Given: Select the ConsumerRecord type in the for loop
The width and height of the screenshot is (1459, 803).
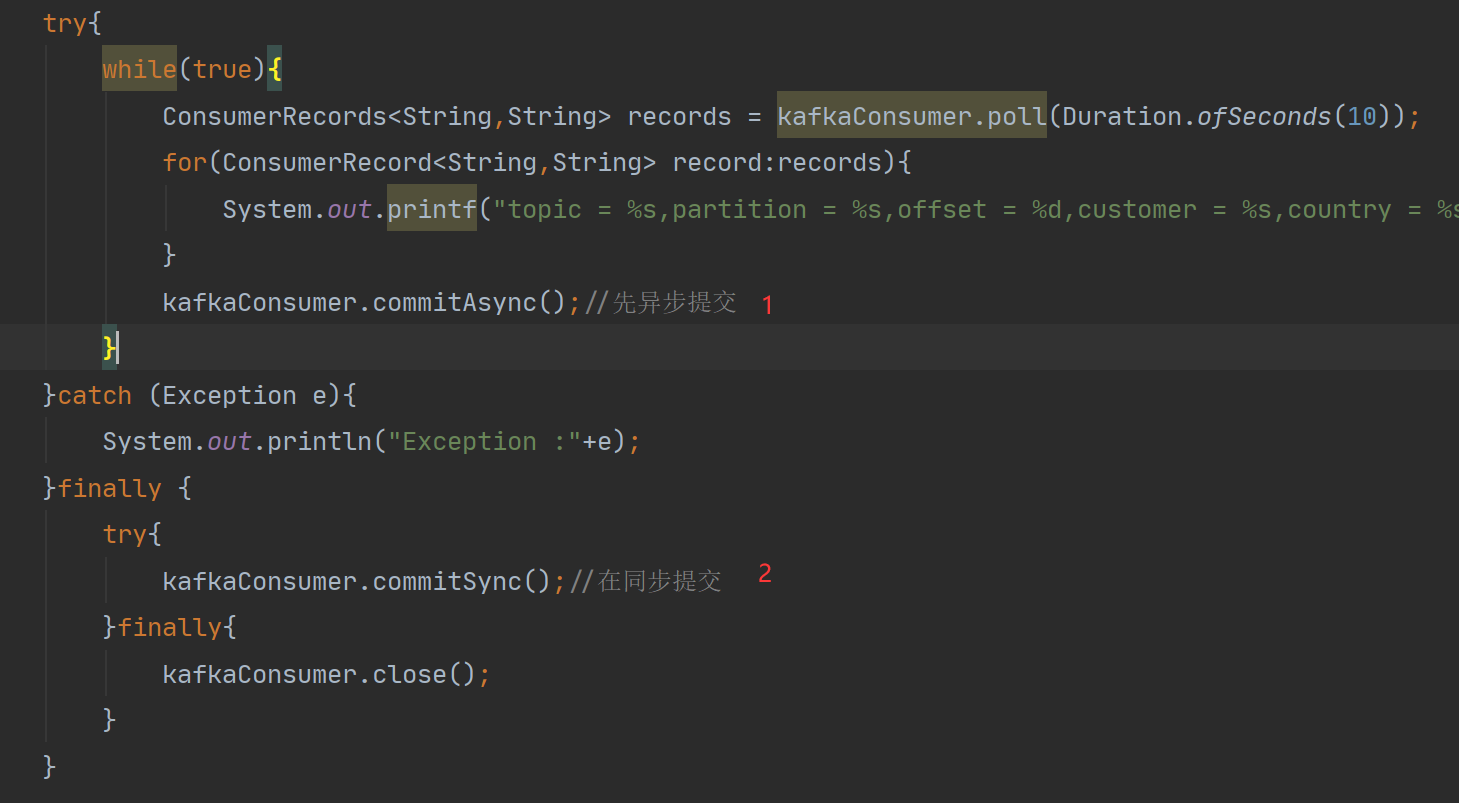Looking at the screenshot, I should [328, 162].
